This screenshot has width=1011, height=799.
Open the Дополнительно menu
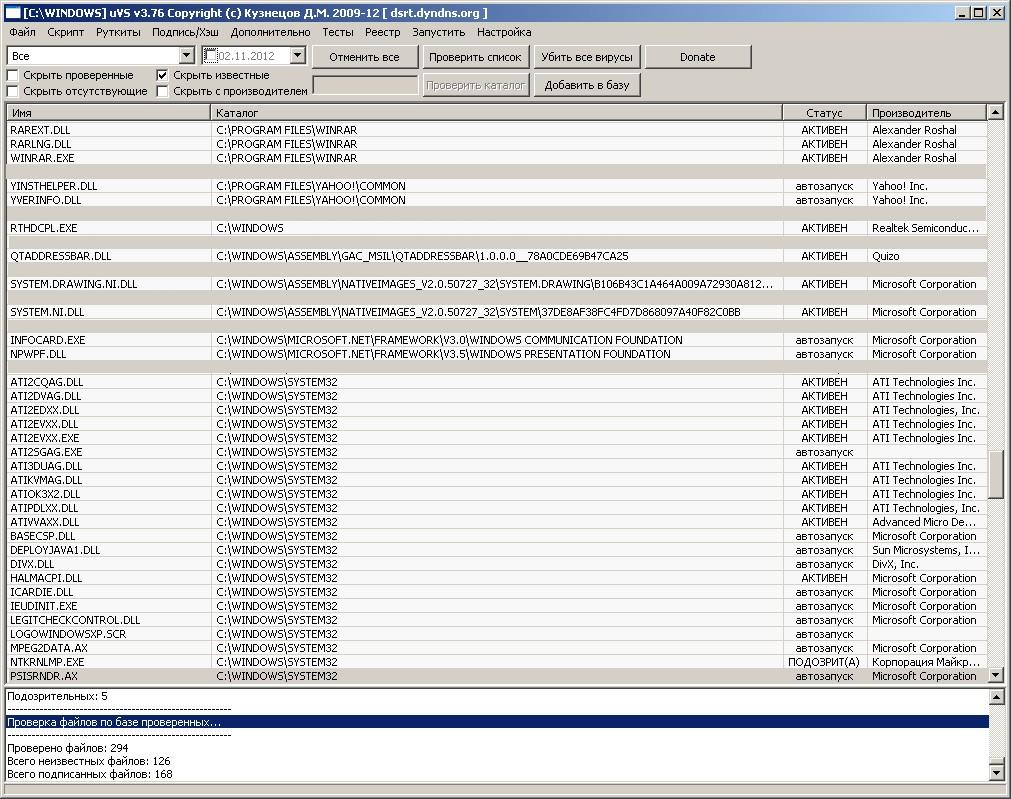click(270, 32)
